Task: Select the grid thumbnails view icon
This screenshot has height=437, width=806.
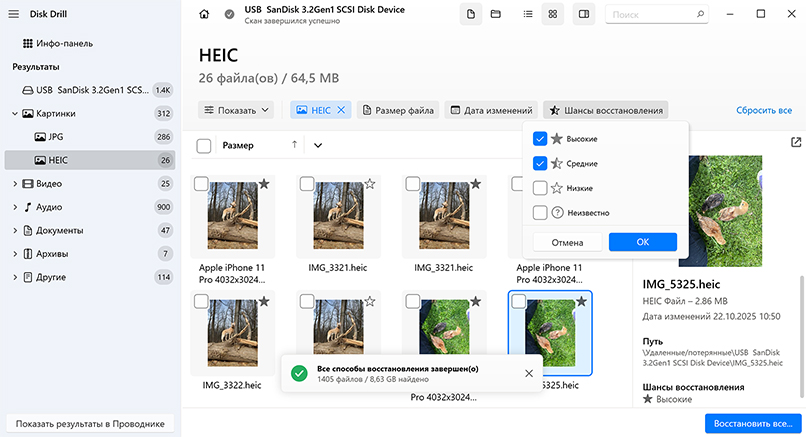Action: click(553, 15)
